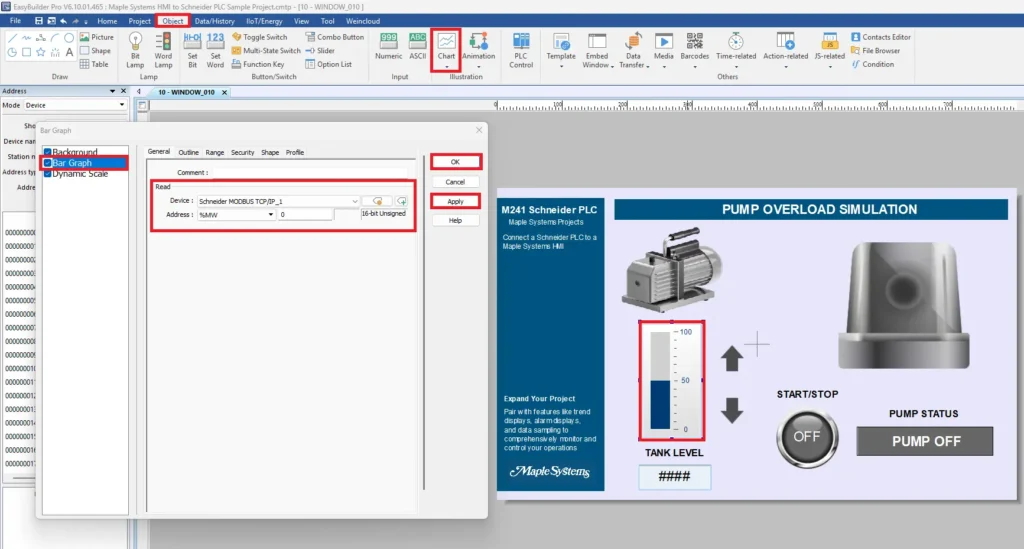Open the PLC Control tool

point(520,50)
